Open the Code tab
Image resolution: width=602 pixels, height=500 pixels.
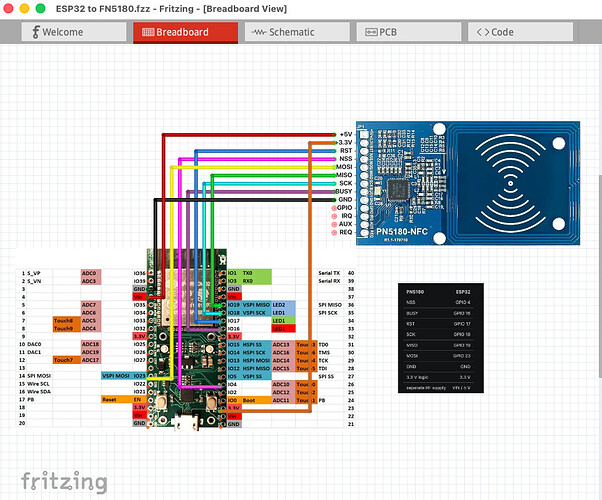[520, 32]
